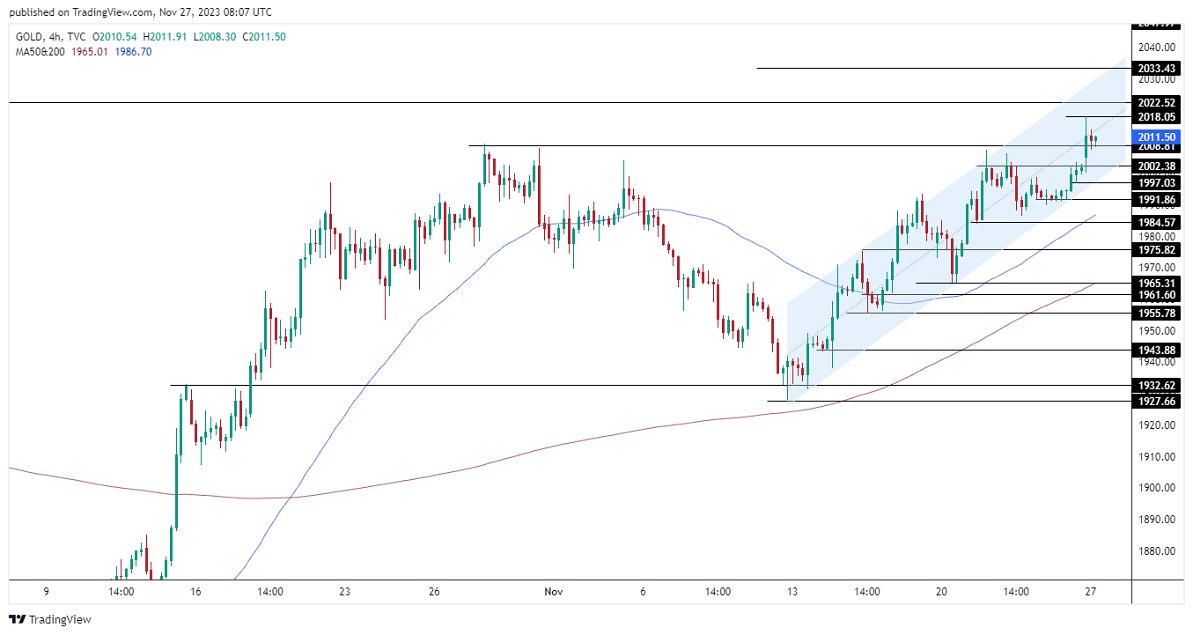The image size is (1193, 635).
Task: Click the TradingView logo at bottom left
Action: (x=50, y=620)
